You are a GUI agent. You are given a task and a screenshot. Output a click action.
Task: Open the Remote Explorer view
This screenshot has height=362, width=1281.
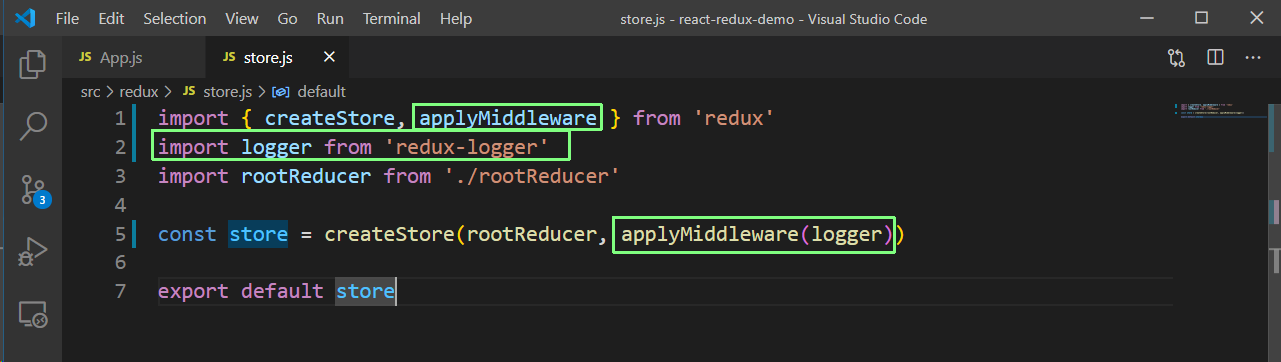click(32, 315)
